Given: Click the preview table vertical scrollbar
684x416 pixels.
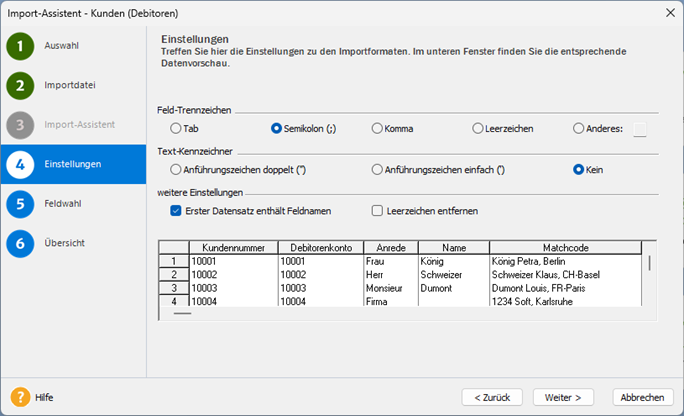Looking at the screenshot, I should (650, 273).
